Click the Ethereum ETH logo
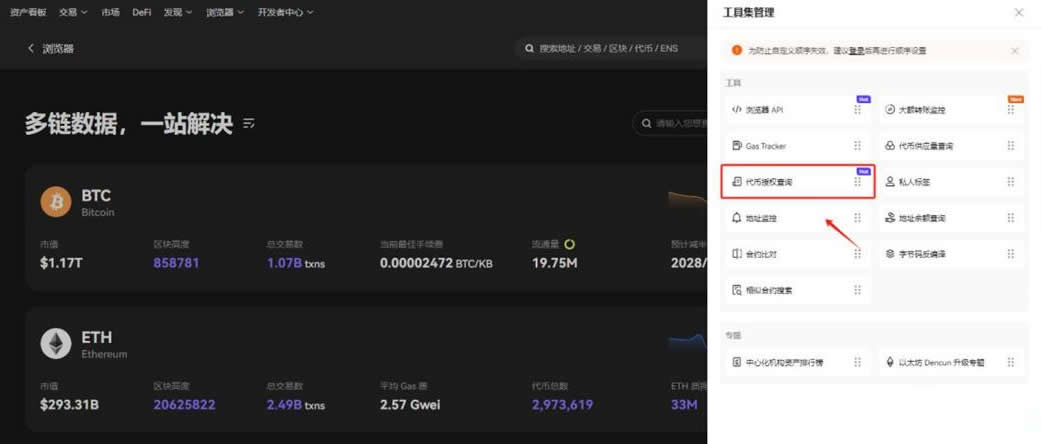 [56, 344]
